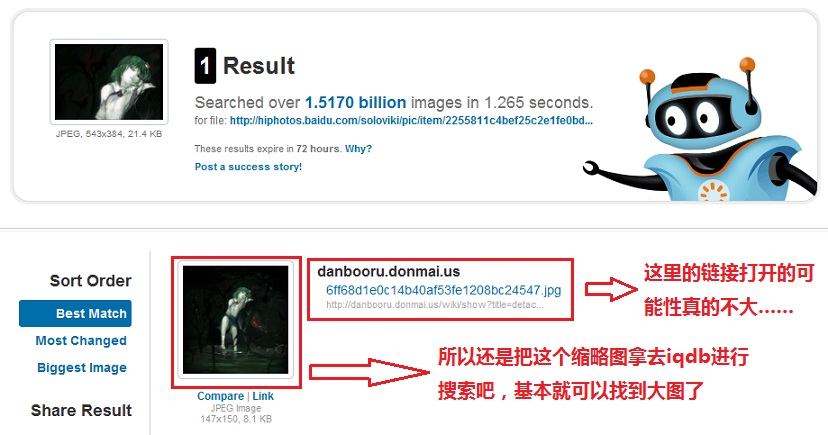
Task: Click the TinEye robot mascot
Action: pos(702,129)
